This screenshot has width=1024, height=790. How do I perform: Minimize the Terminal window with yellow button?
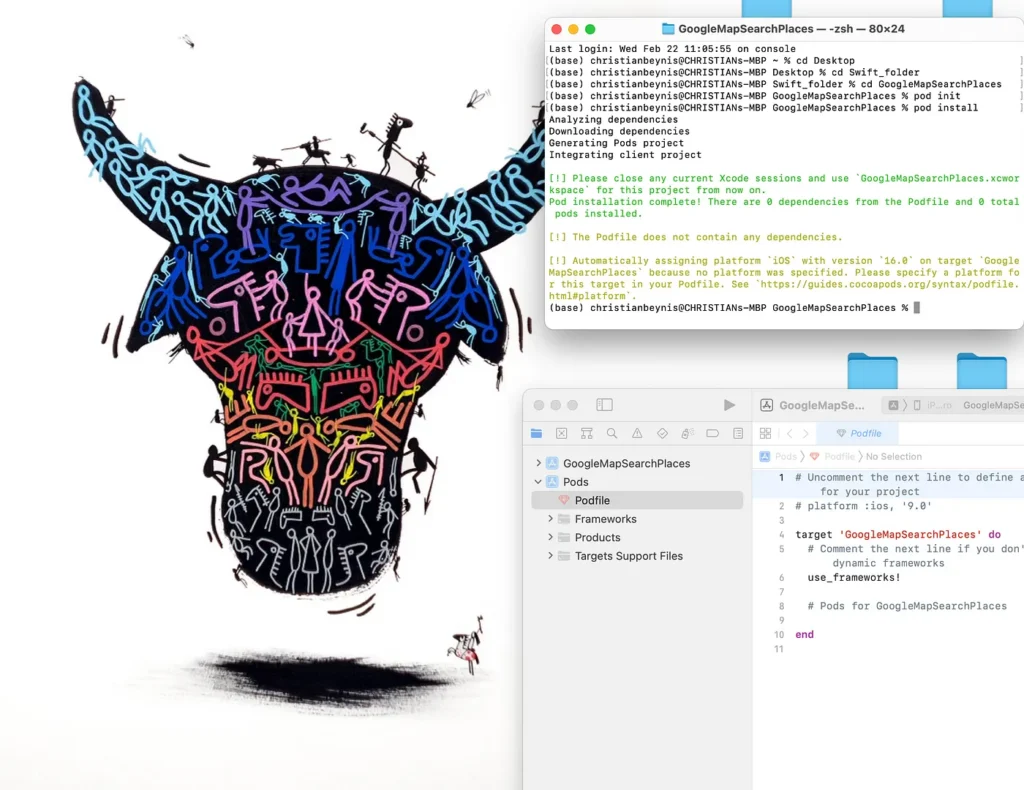click(x=573, y=29)
